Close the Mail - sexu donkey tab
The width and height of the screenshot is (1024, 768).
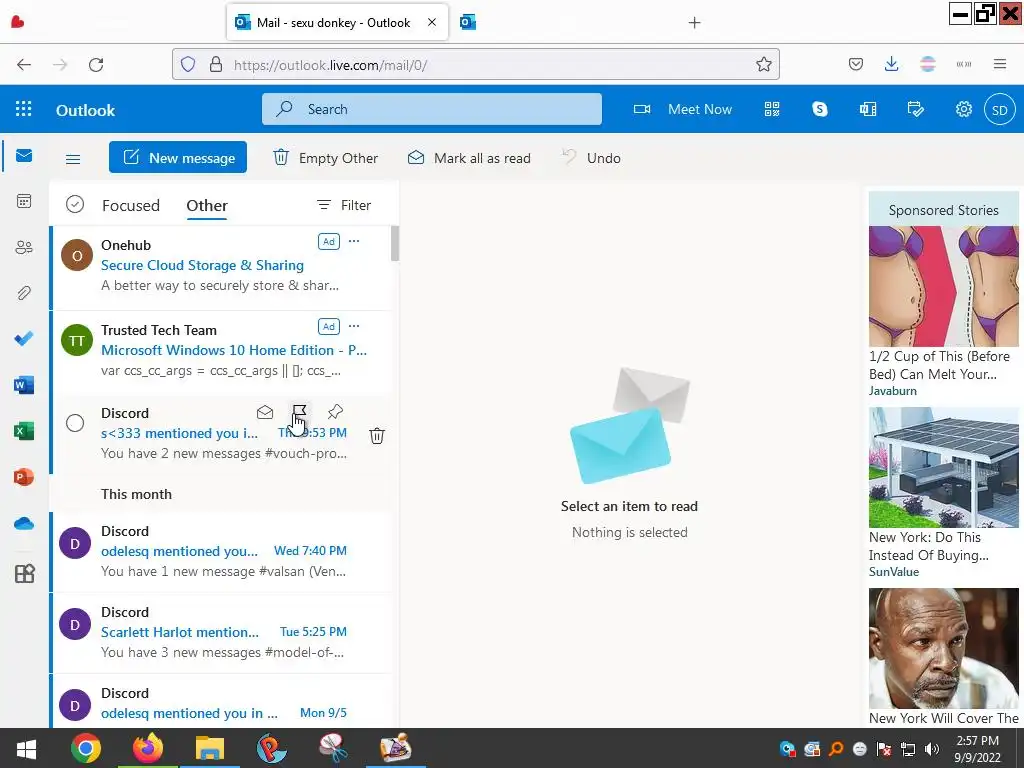(x=432, y=22)
